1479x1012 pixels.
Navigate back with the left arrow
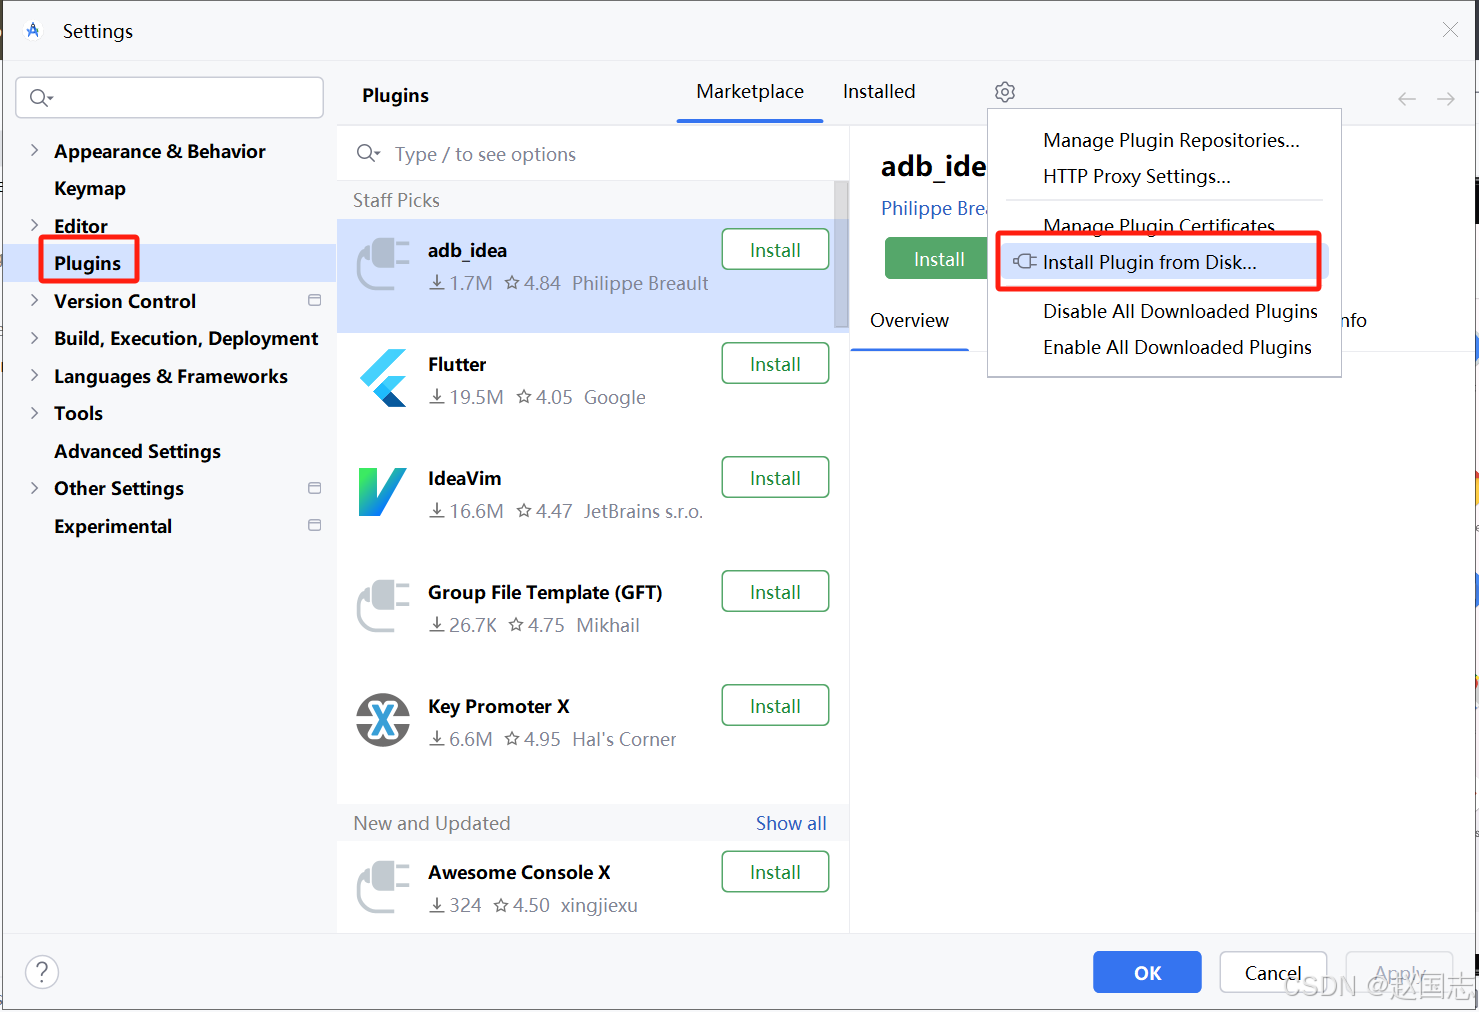[x=1407, y=99]
